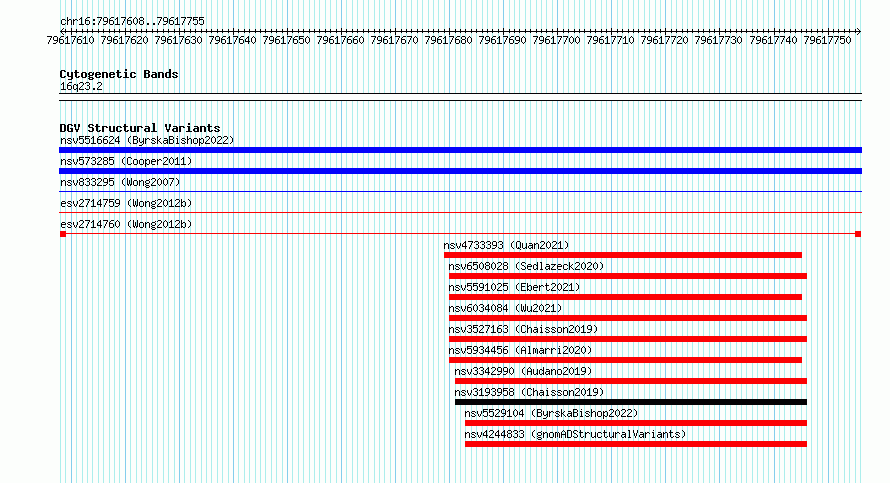The height and width of the screenshot is (483, 890).
Task: Open nsv3193958 (Chaisson2019) variant label
Action: point(529,392)
